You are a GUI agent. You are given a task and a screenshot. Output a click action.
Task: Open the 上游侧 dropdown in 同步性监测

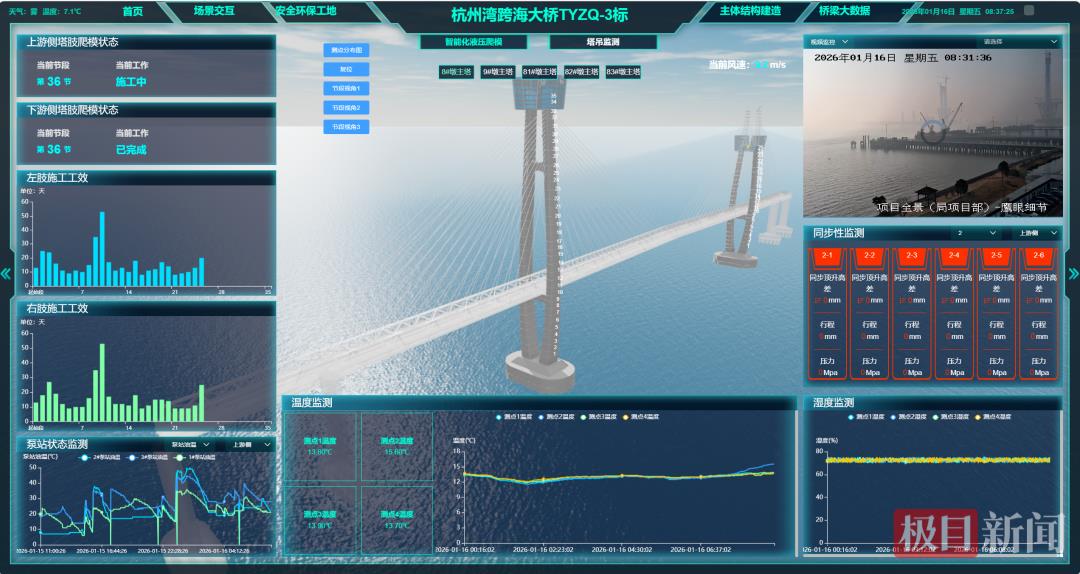1037,233
